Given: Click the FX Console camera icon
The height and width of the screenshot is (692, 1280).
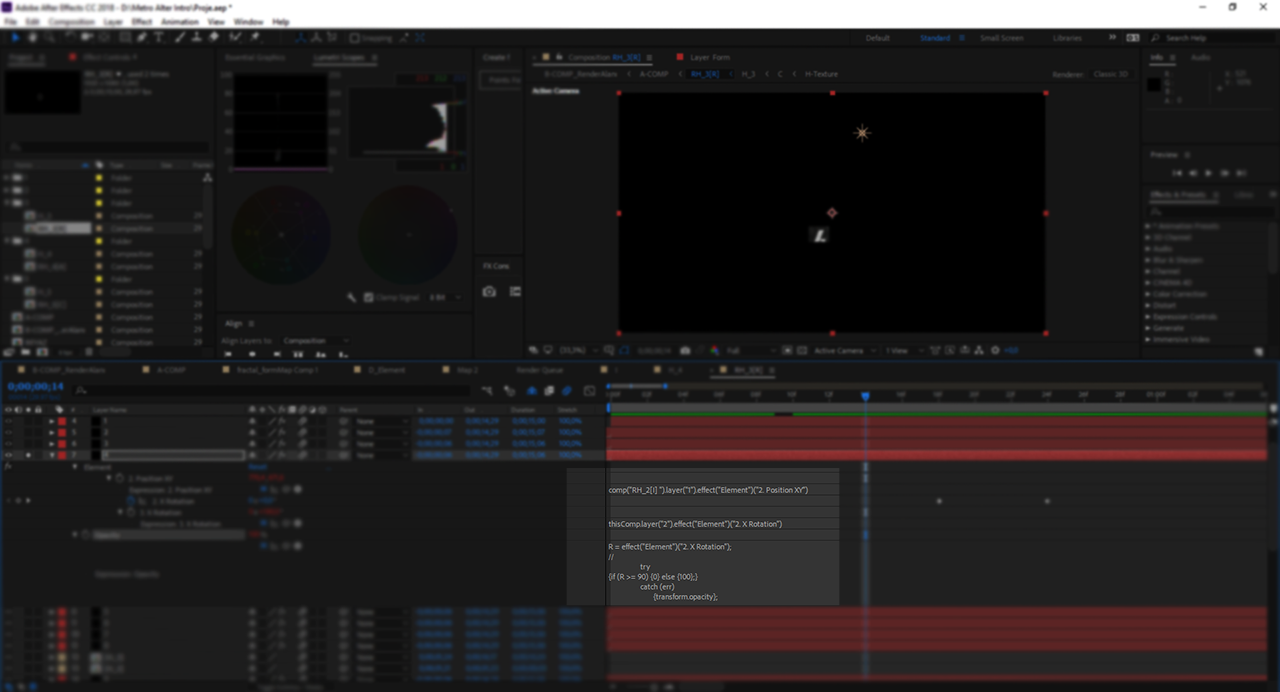Looking at the screenshot, I should [x=489, y=292].
